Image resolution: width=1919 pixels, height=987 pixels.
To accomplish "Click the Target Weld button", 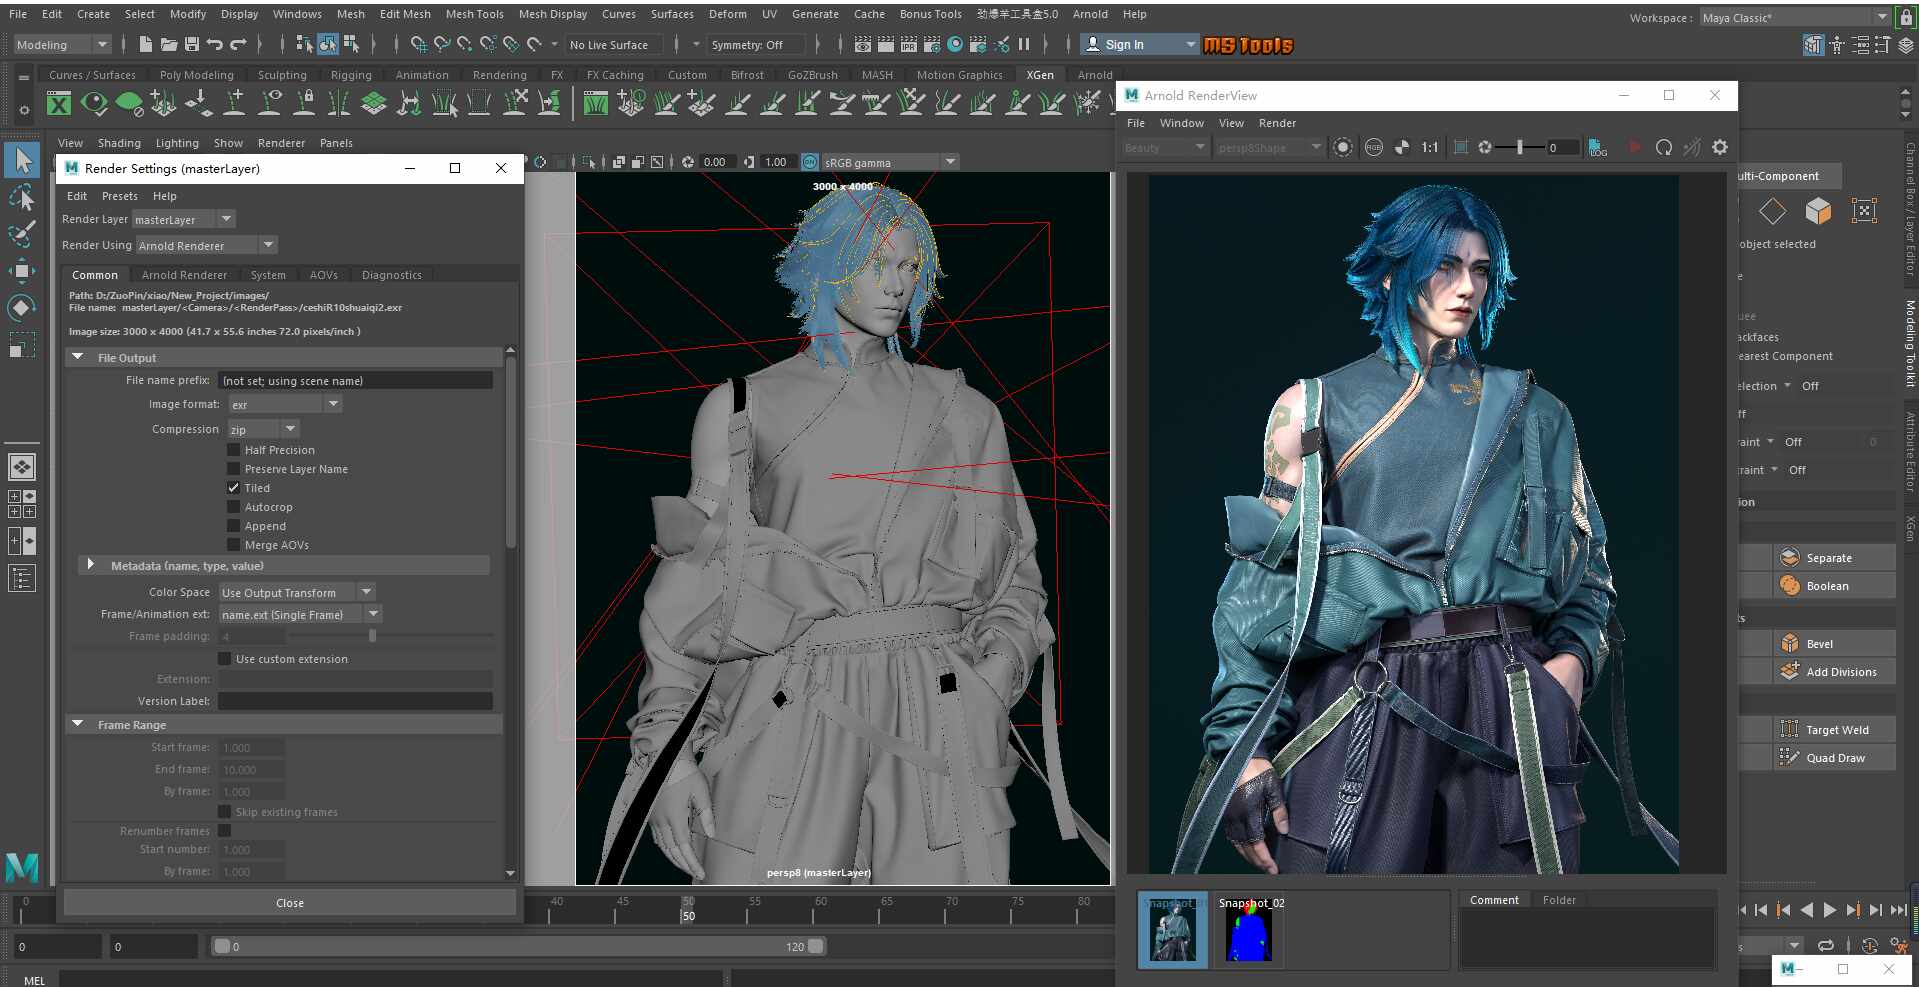I will pyautogui.click(x=1836, y=730).
